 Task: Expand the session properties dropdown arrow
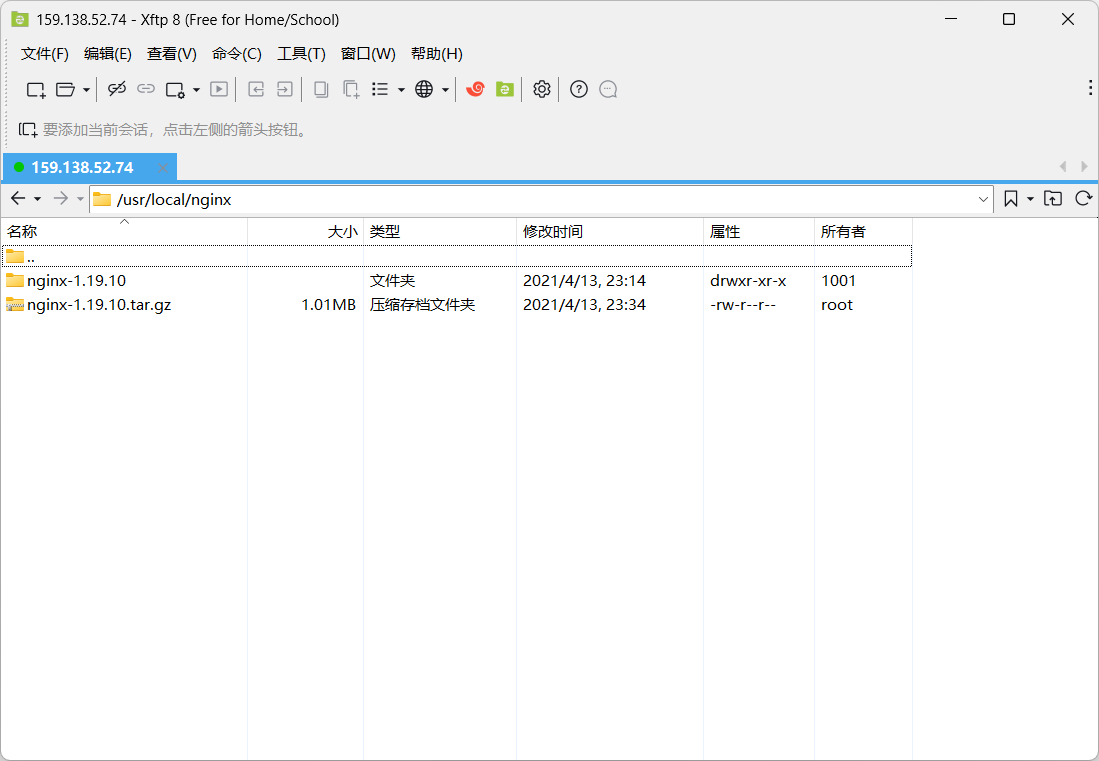[196, 90]
